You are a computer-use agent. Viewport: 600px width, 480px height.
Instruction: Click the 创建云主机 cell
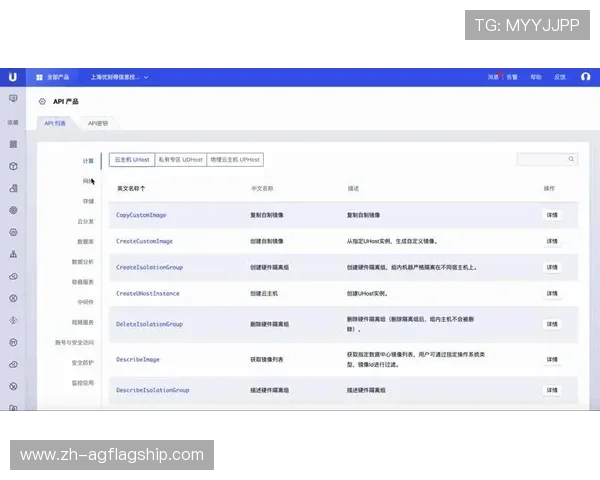264,294
